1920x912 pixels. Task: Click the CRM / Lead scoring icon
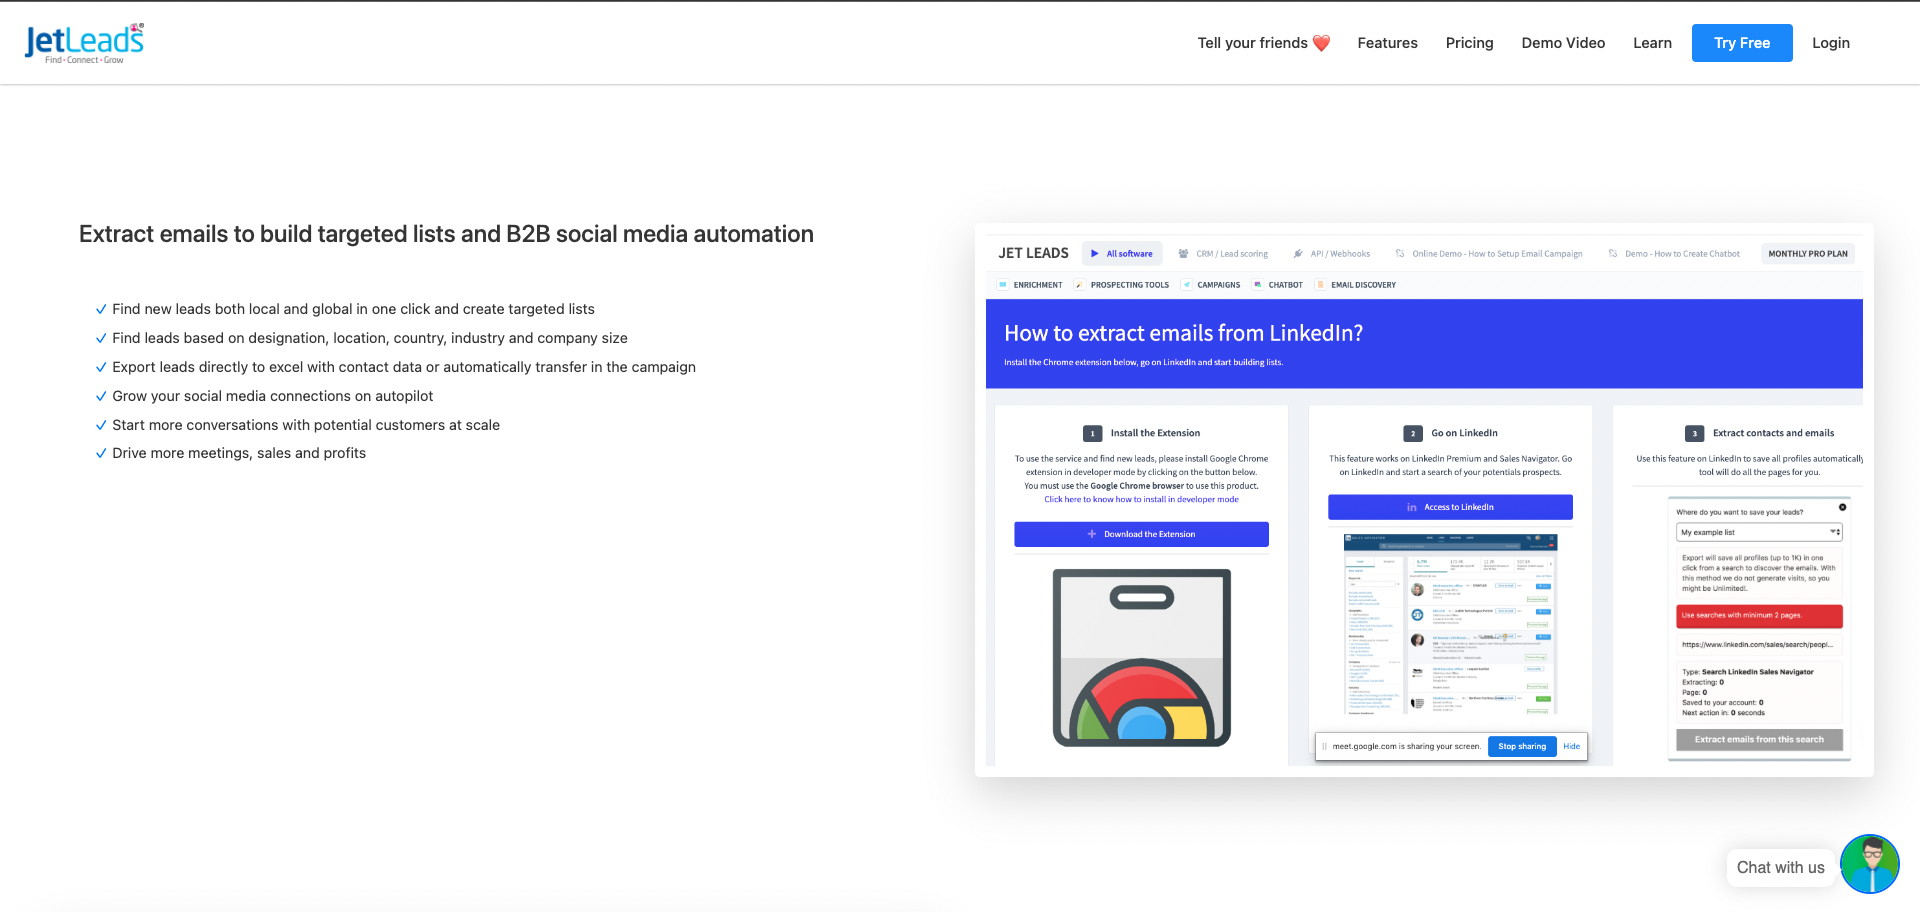1184,254
